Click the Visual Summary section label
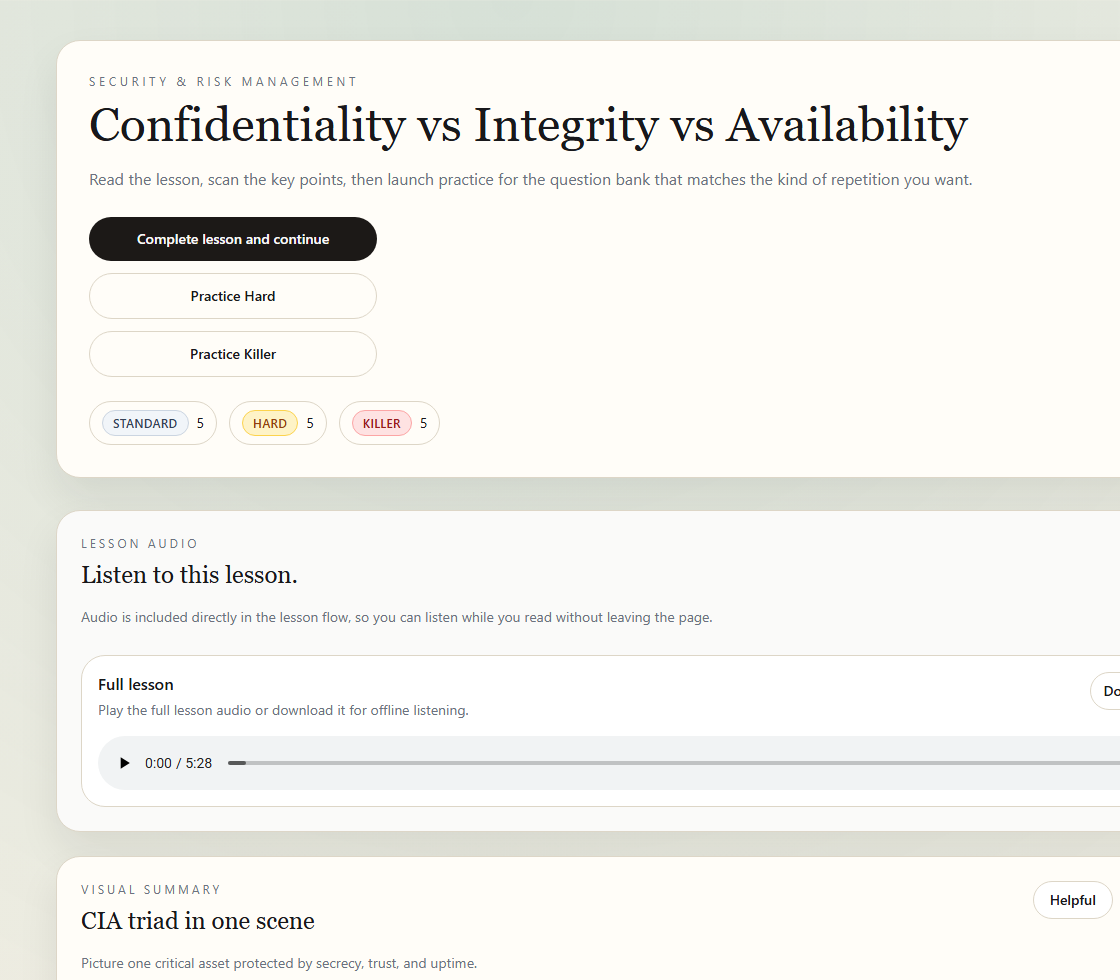 click(151, 890)
